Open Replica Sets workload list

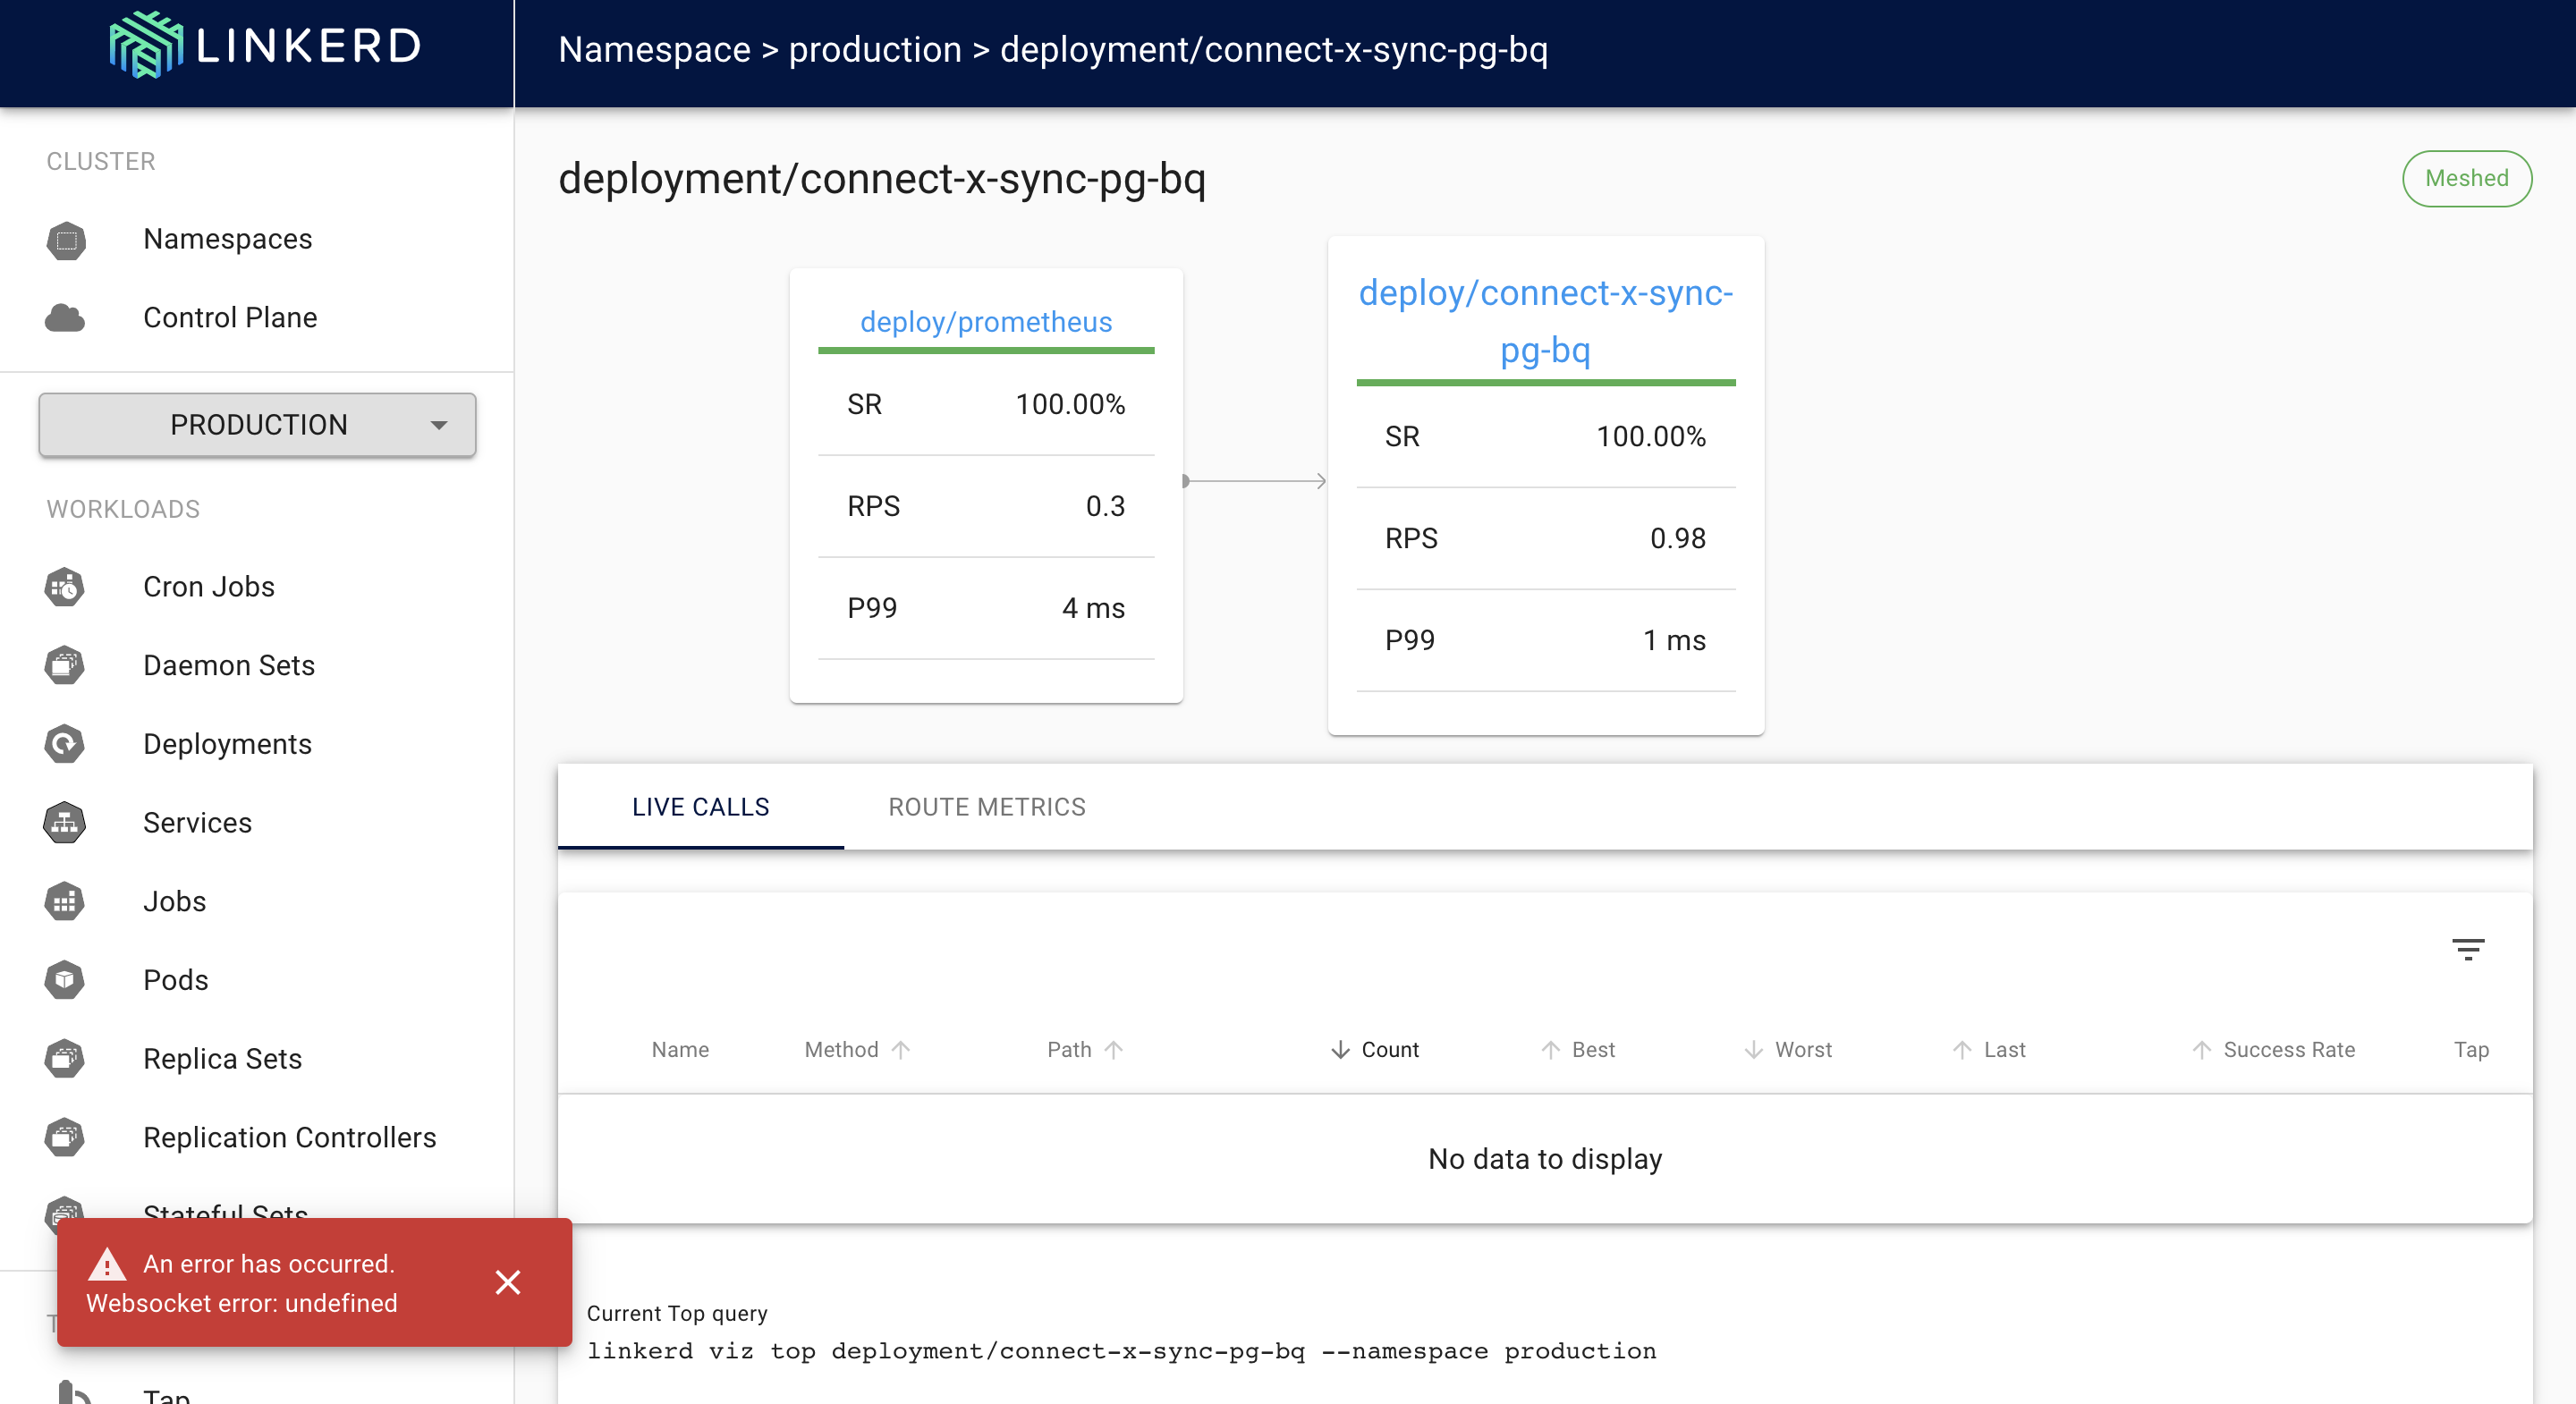coord(223,1059)
